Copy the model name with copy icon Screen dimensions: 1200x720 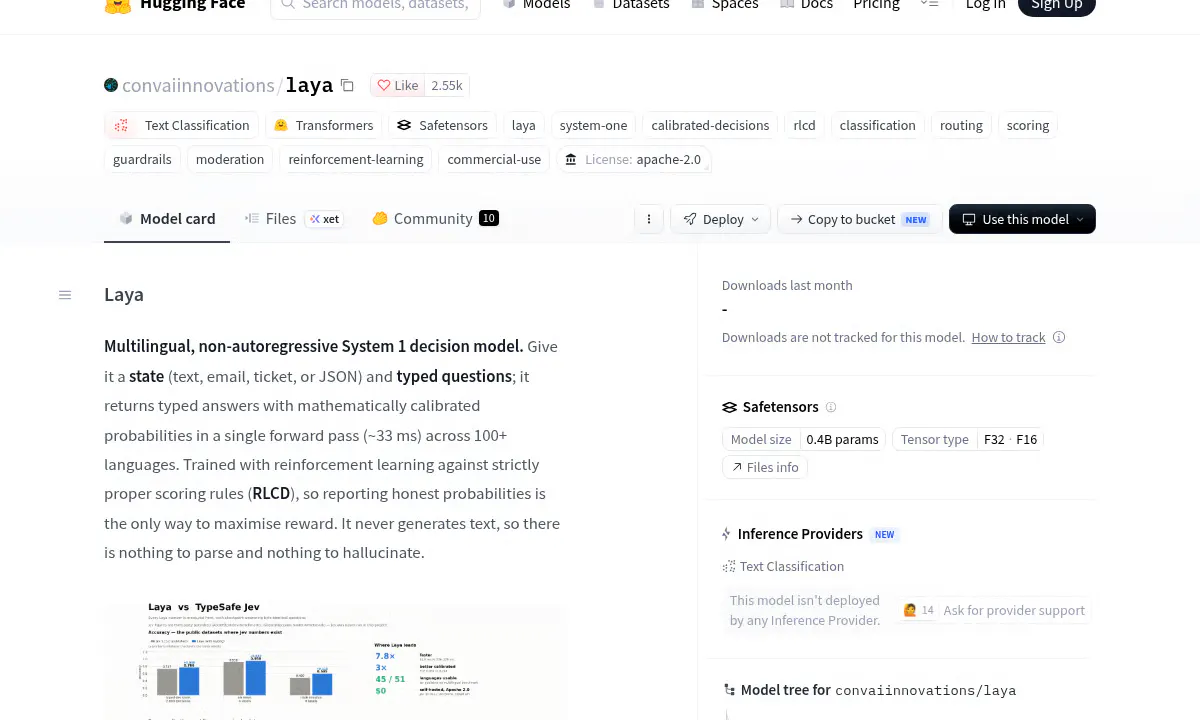347,85
